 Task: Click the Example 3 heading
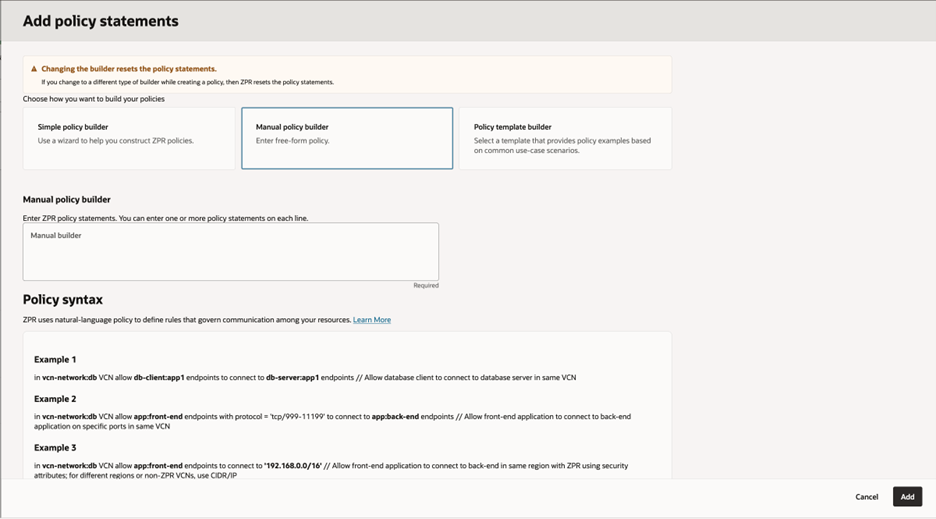pos(55,448)
